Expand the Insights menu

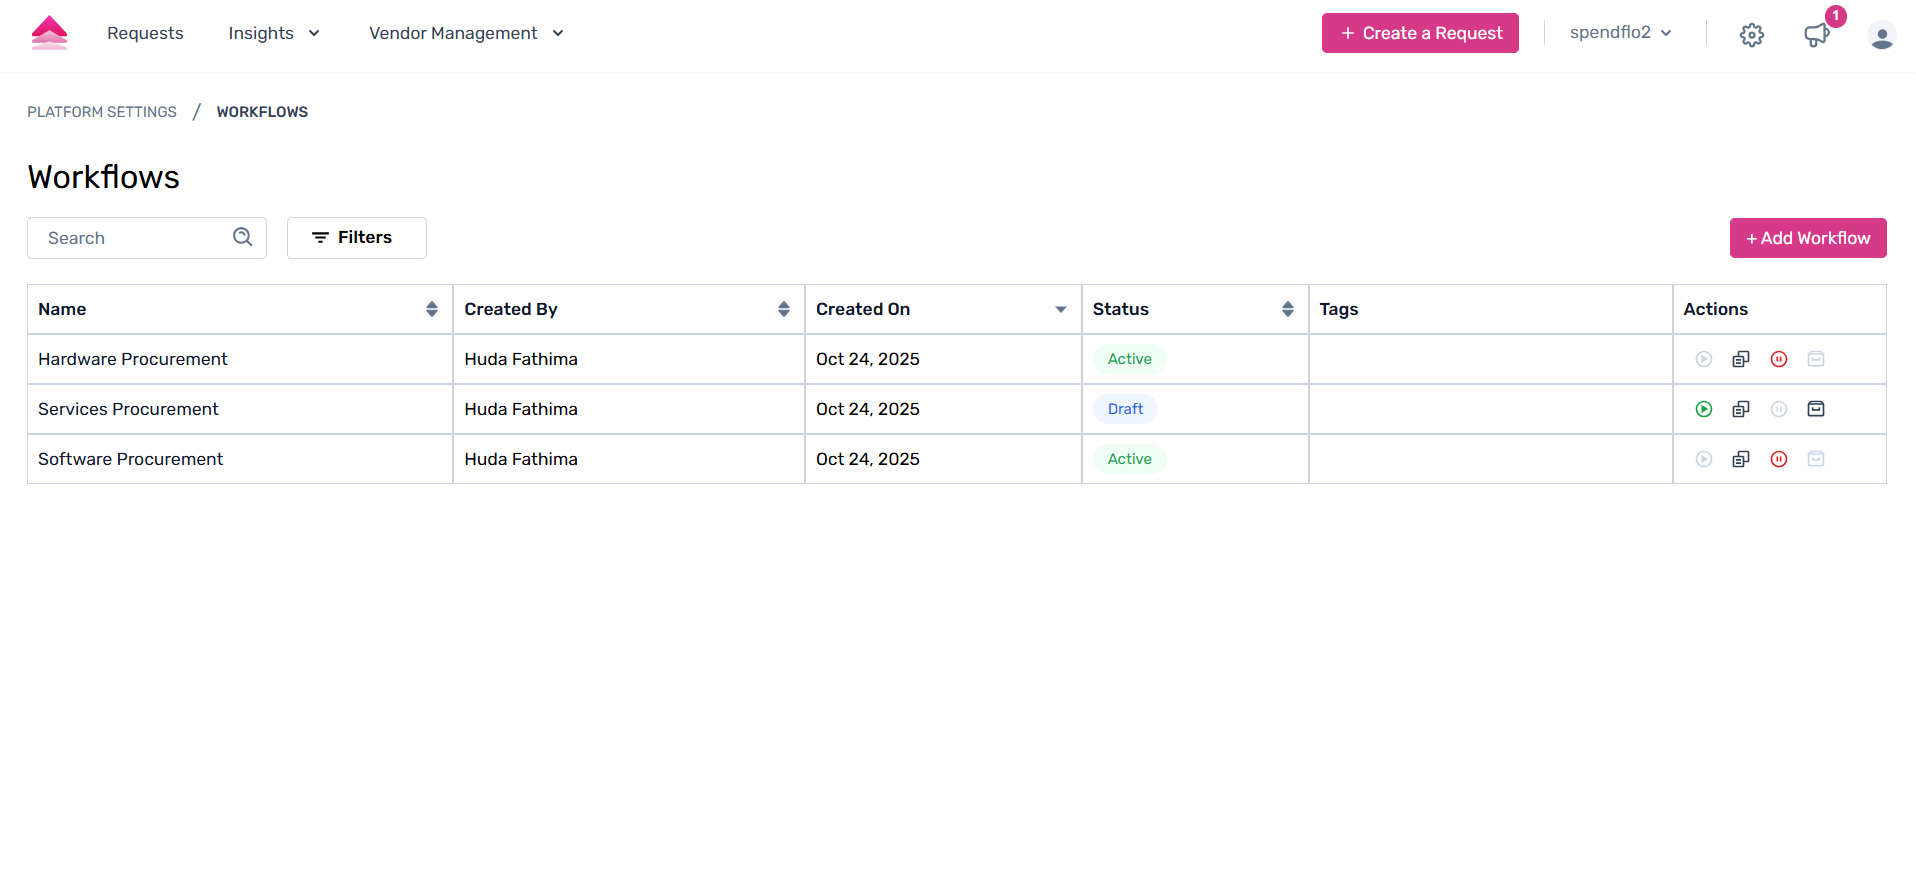click(x=274, y=33)
